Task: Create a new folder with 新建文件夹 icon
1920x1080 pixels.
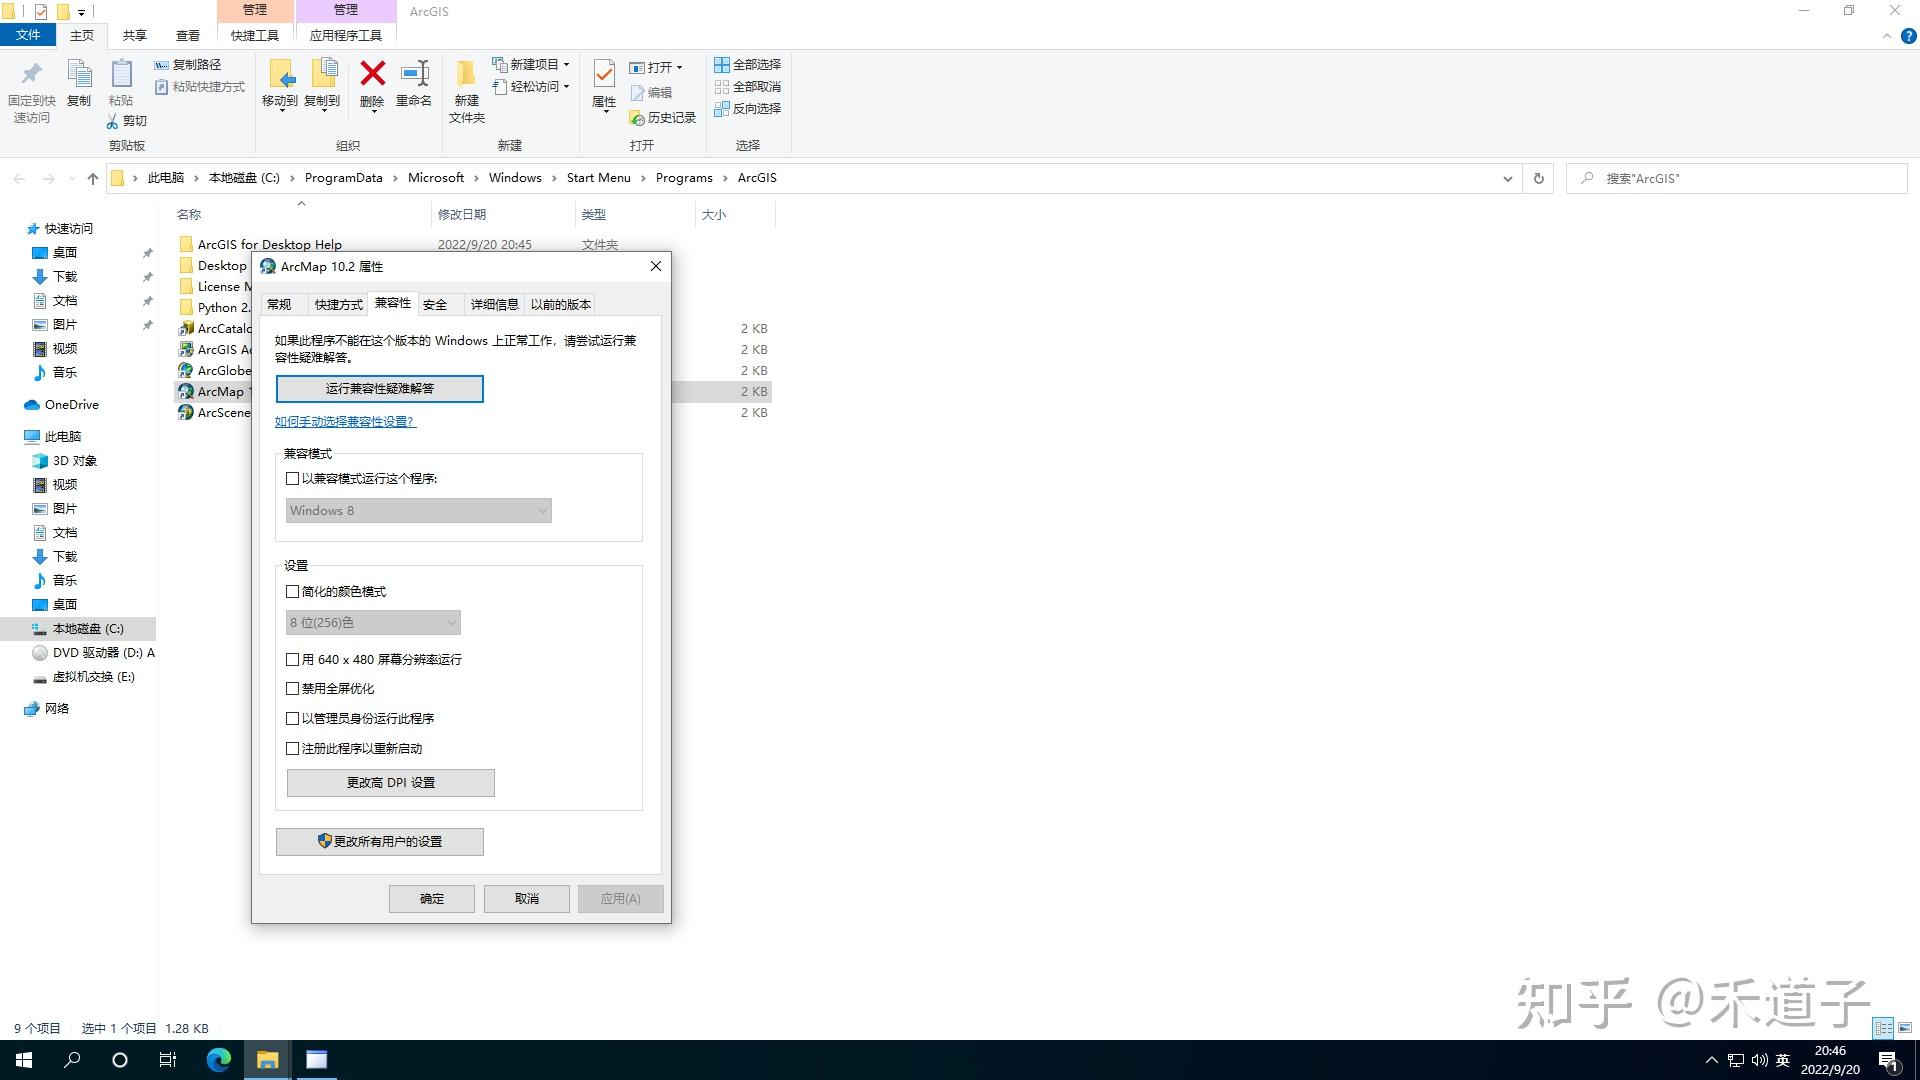Action: pos(465,90)
